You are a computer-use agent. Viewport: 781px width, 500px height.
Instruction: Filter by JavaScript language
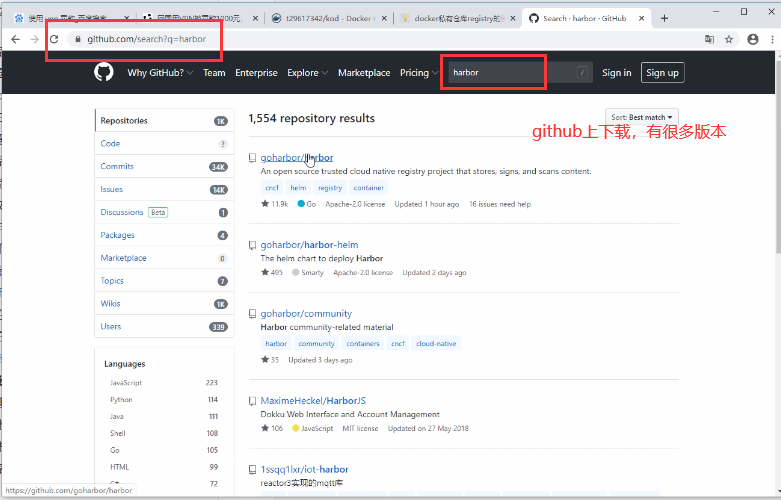[164, 382]
